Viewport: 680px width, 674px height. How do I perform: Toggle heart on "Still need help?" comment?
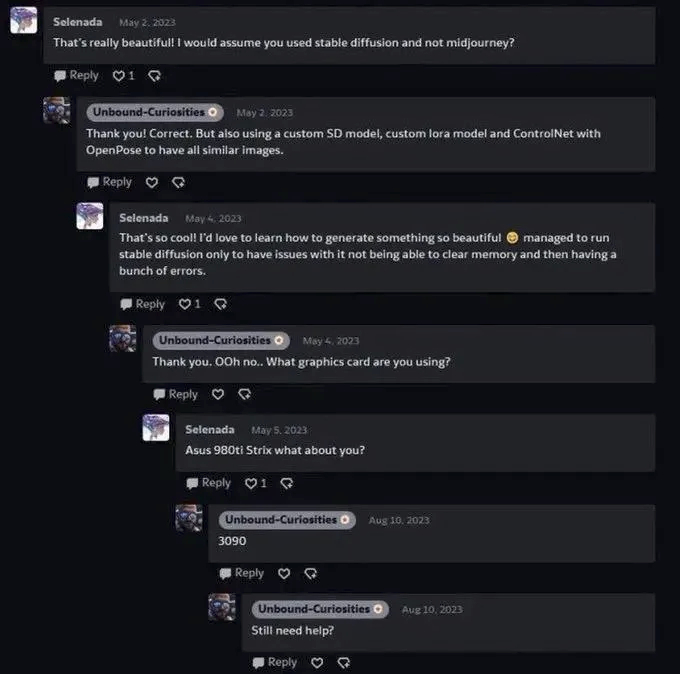[x=317, y=662]
